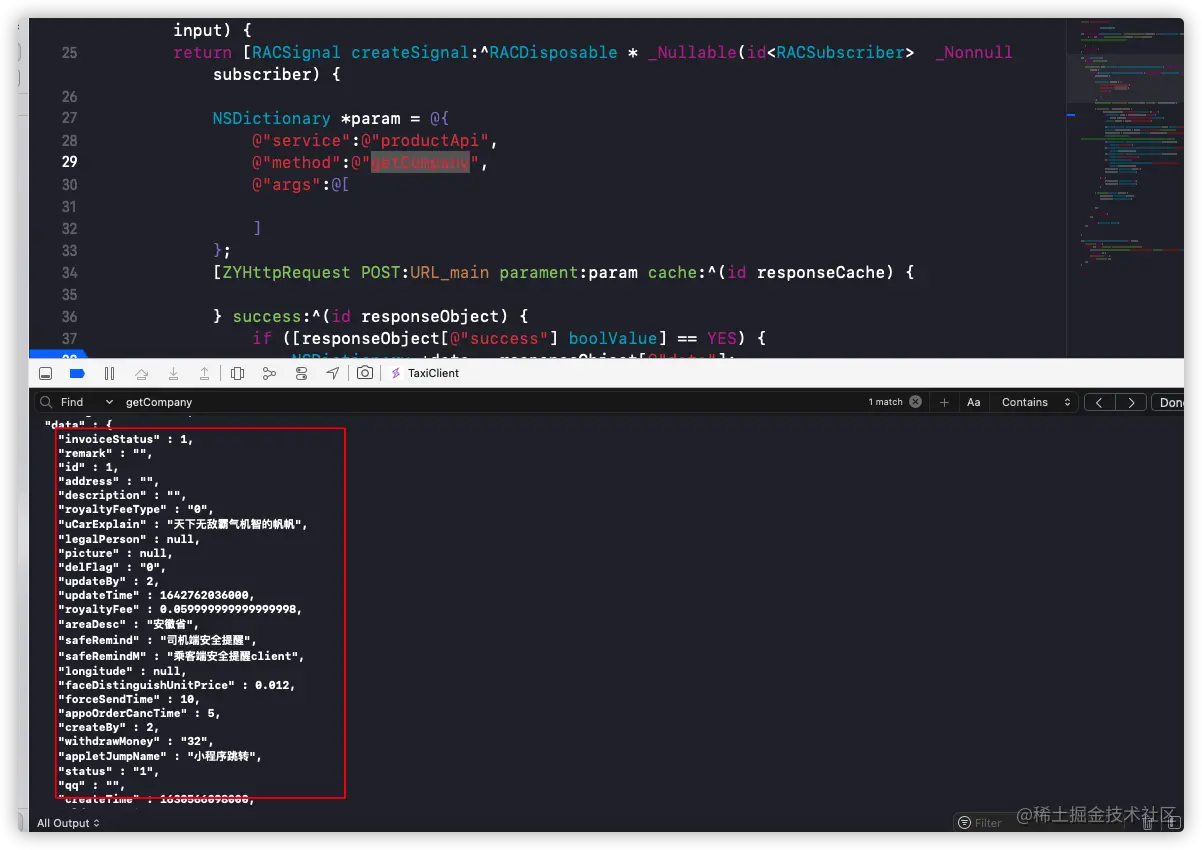Viewport: 1202px width, 850px height.
Task: Hide the debug area toggle icon
Action: pos(45,373)
